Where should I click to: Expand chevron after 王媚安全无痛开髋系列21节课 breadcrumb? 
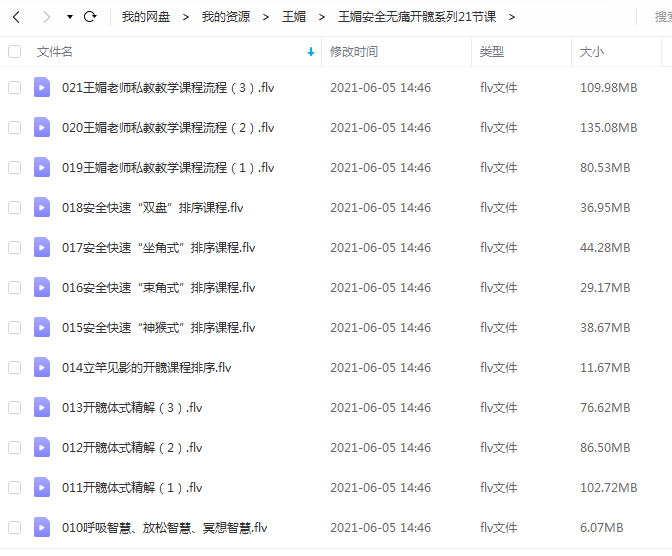pos(512,17)
